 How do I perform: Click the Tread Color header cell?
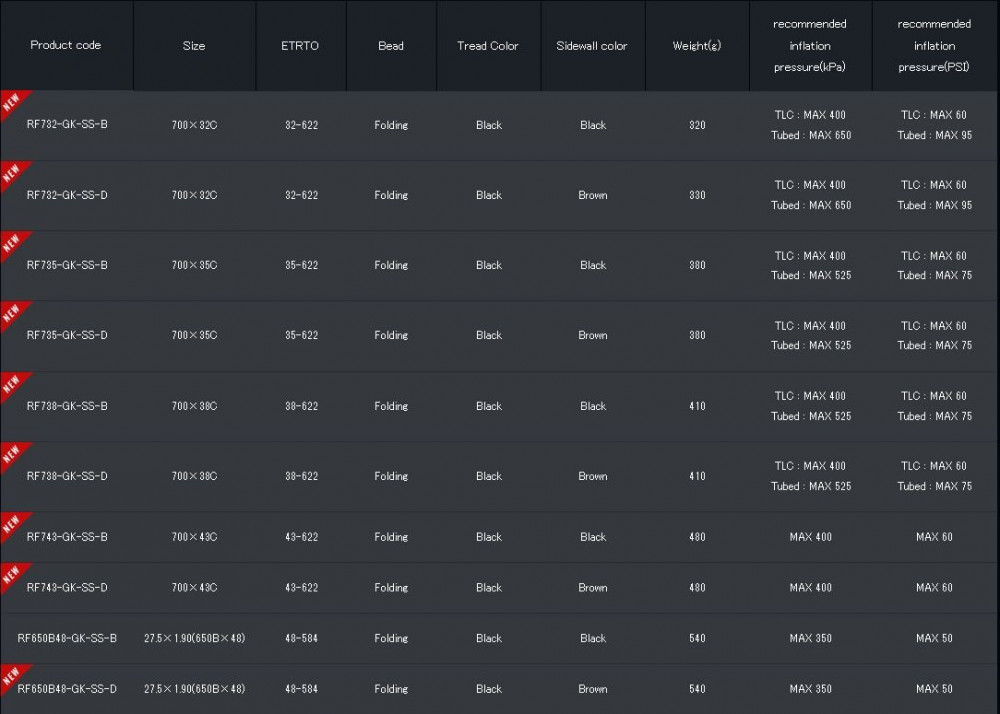[x=488, y=46]
